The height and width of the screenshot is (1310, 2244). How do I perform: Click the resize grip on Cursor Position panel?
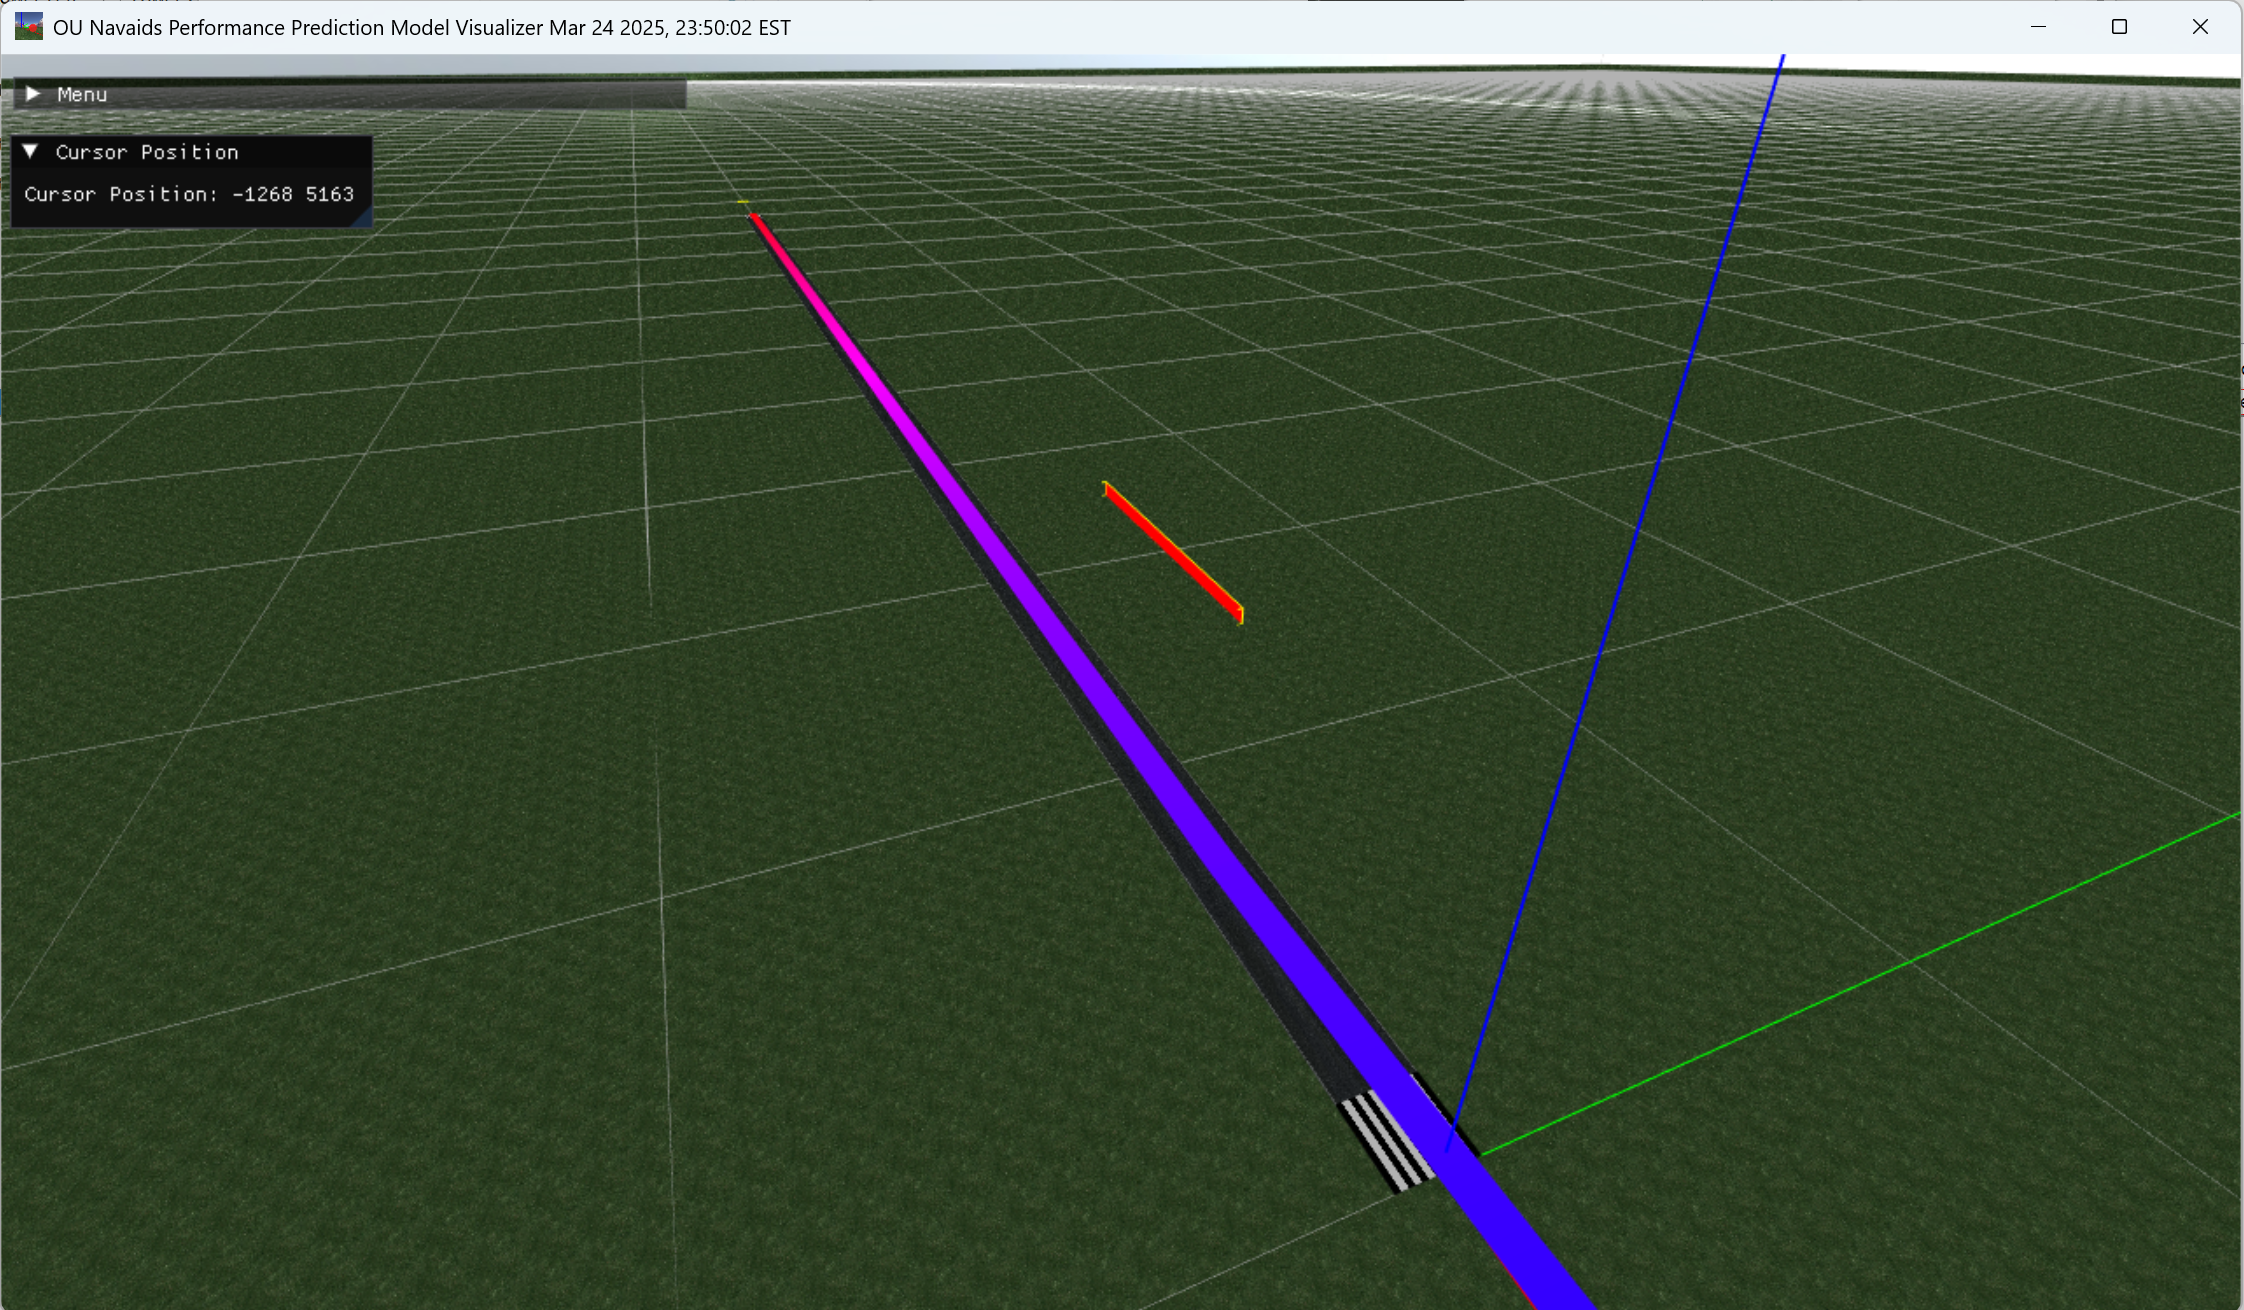pyautogui.click(x=362, y=217)
